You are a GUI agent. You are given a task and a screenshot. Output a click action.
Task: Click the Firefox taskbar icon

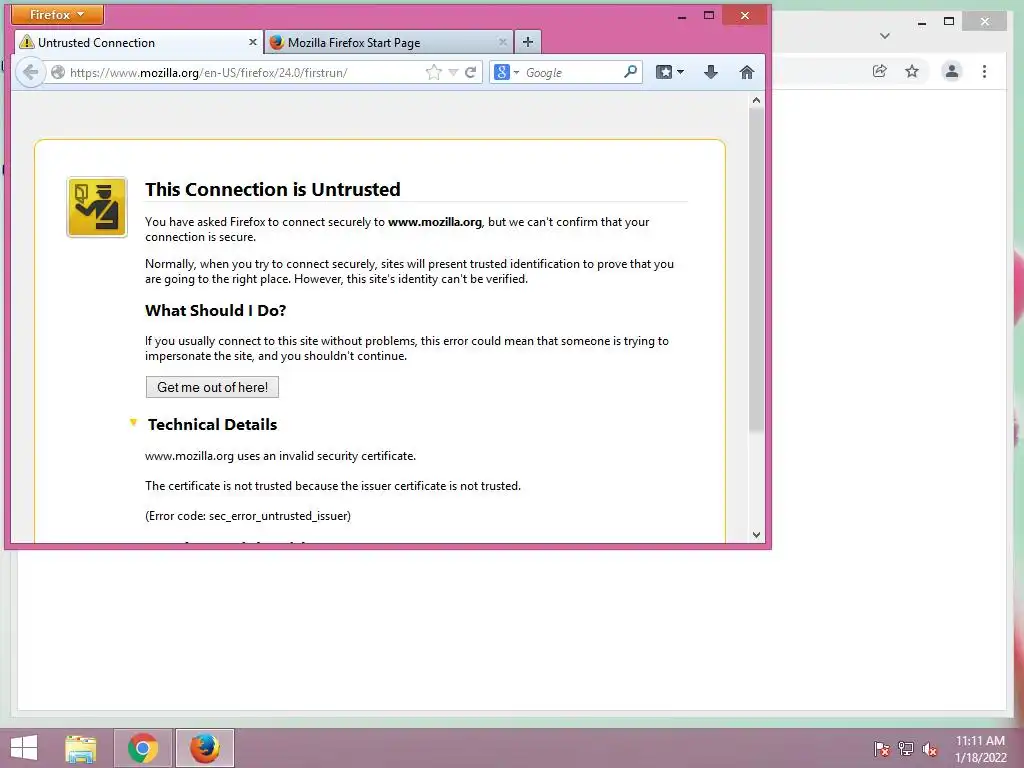pyautogui.click(x=205, y=748)
